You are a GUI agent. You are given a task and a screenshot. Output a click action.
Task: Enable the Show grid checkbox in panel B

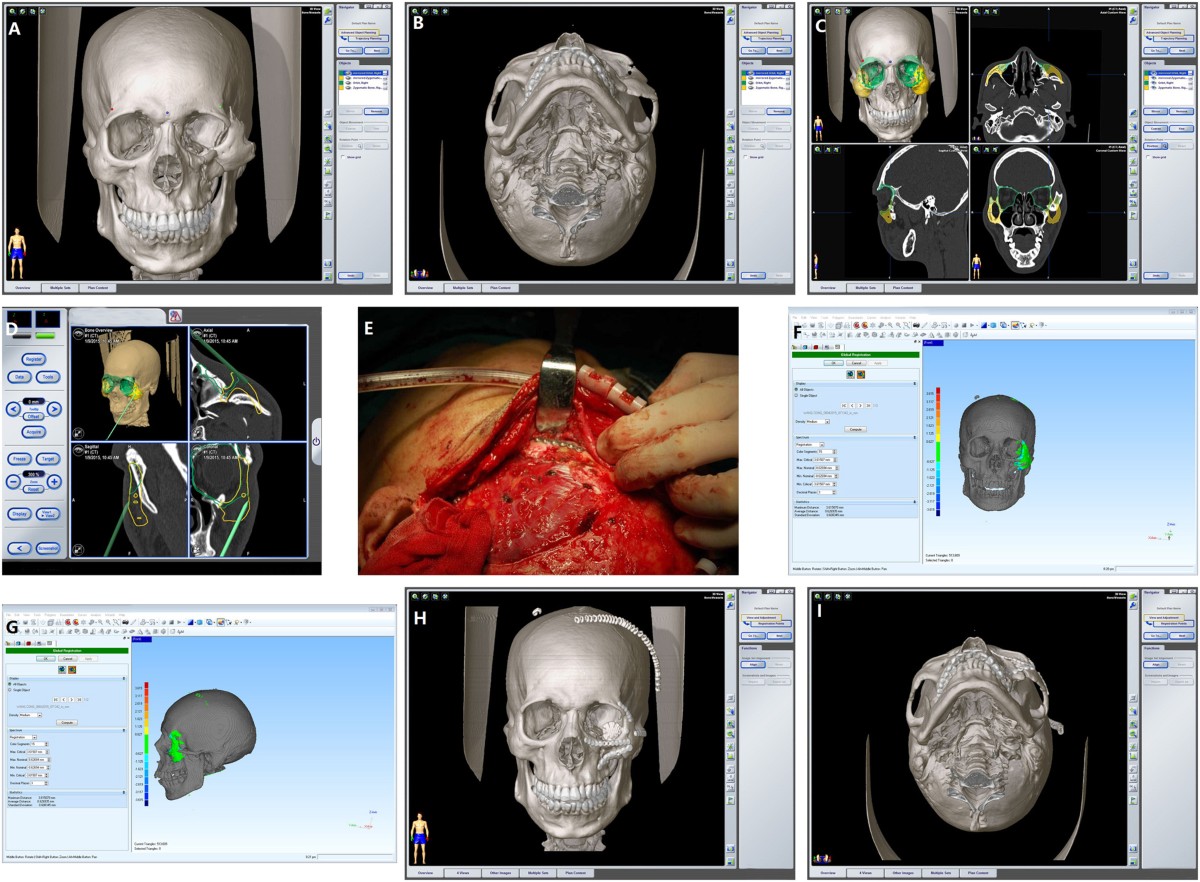[x=746, y=157]
